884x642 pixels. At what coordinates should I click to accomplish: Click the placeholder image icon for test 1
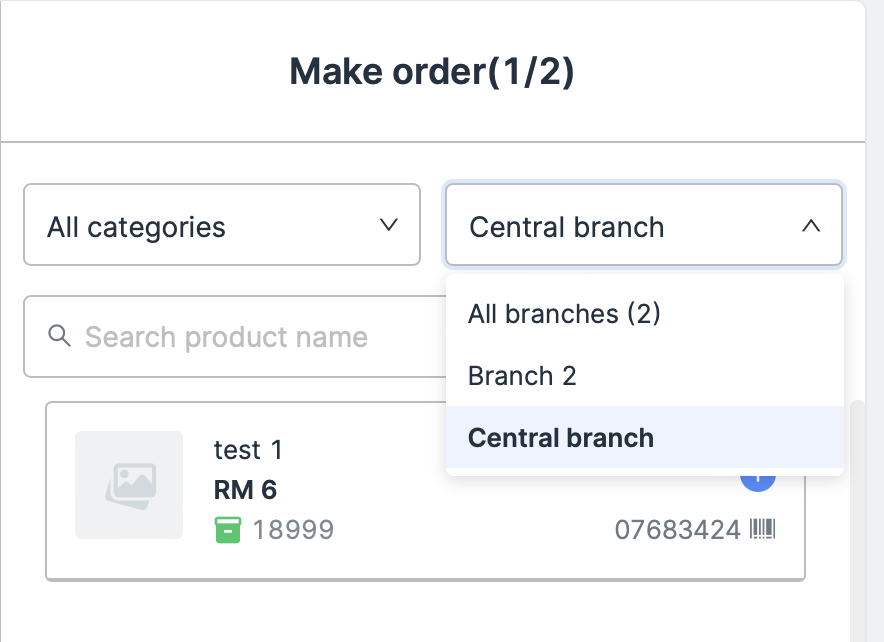click(x=129, y=485)
